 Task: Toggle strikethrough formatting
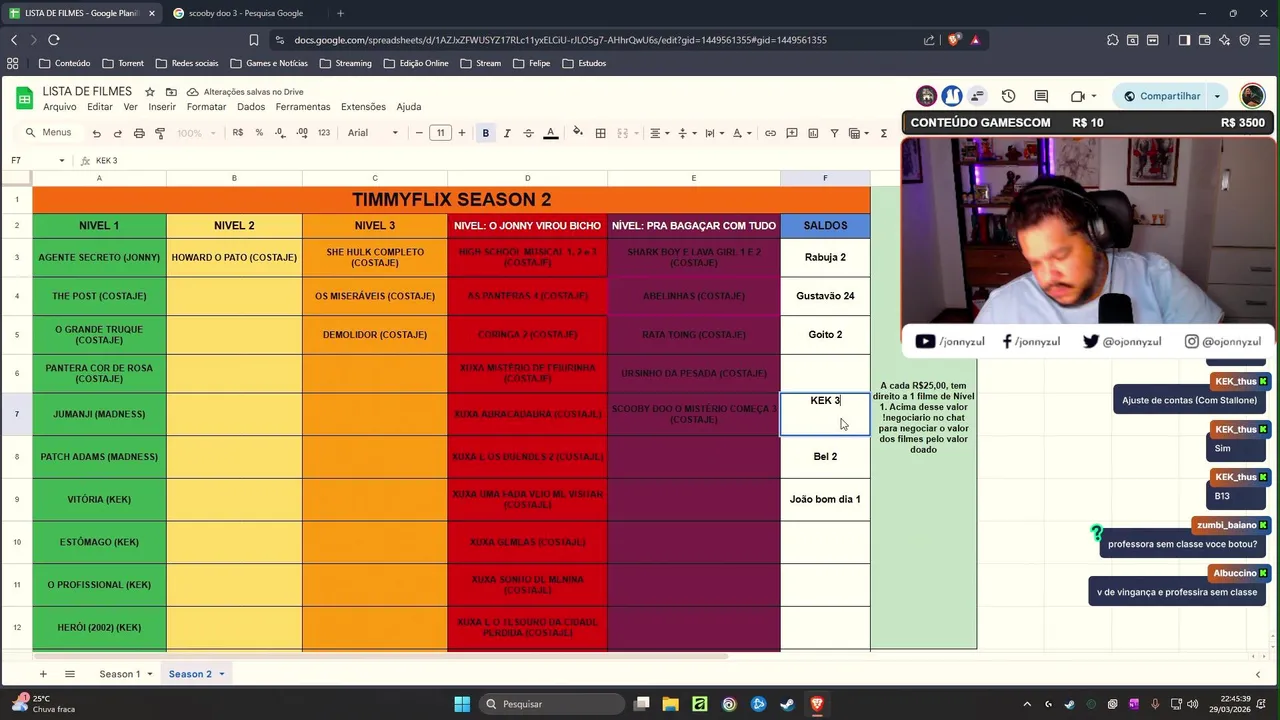[x=528, y=133]
